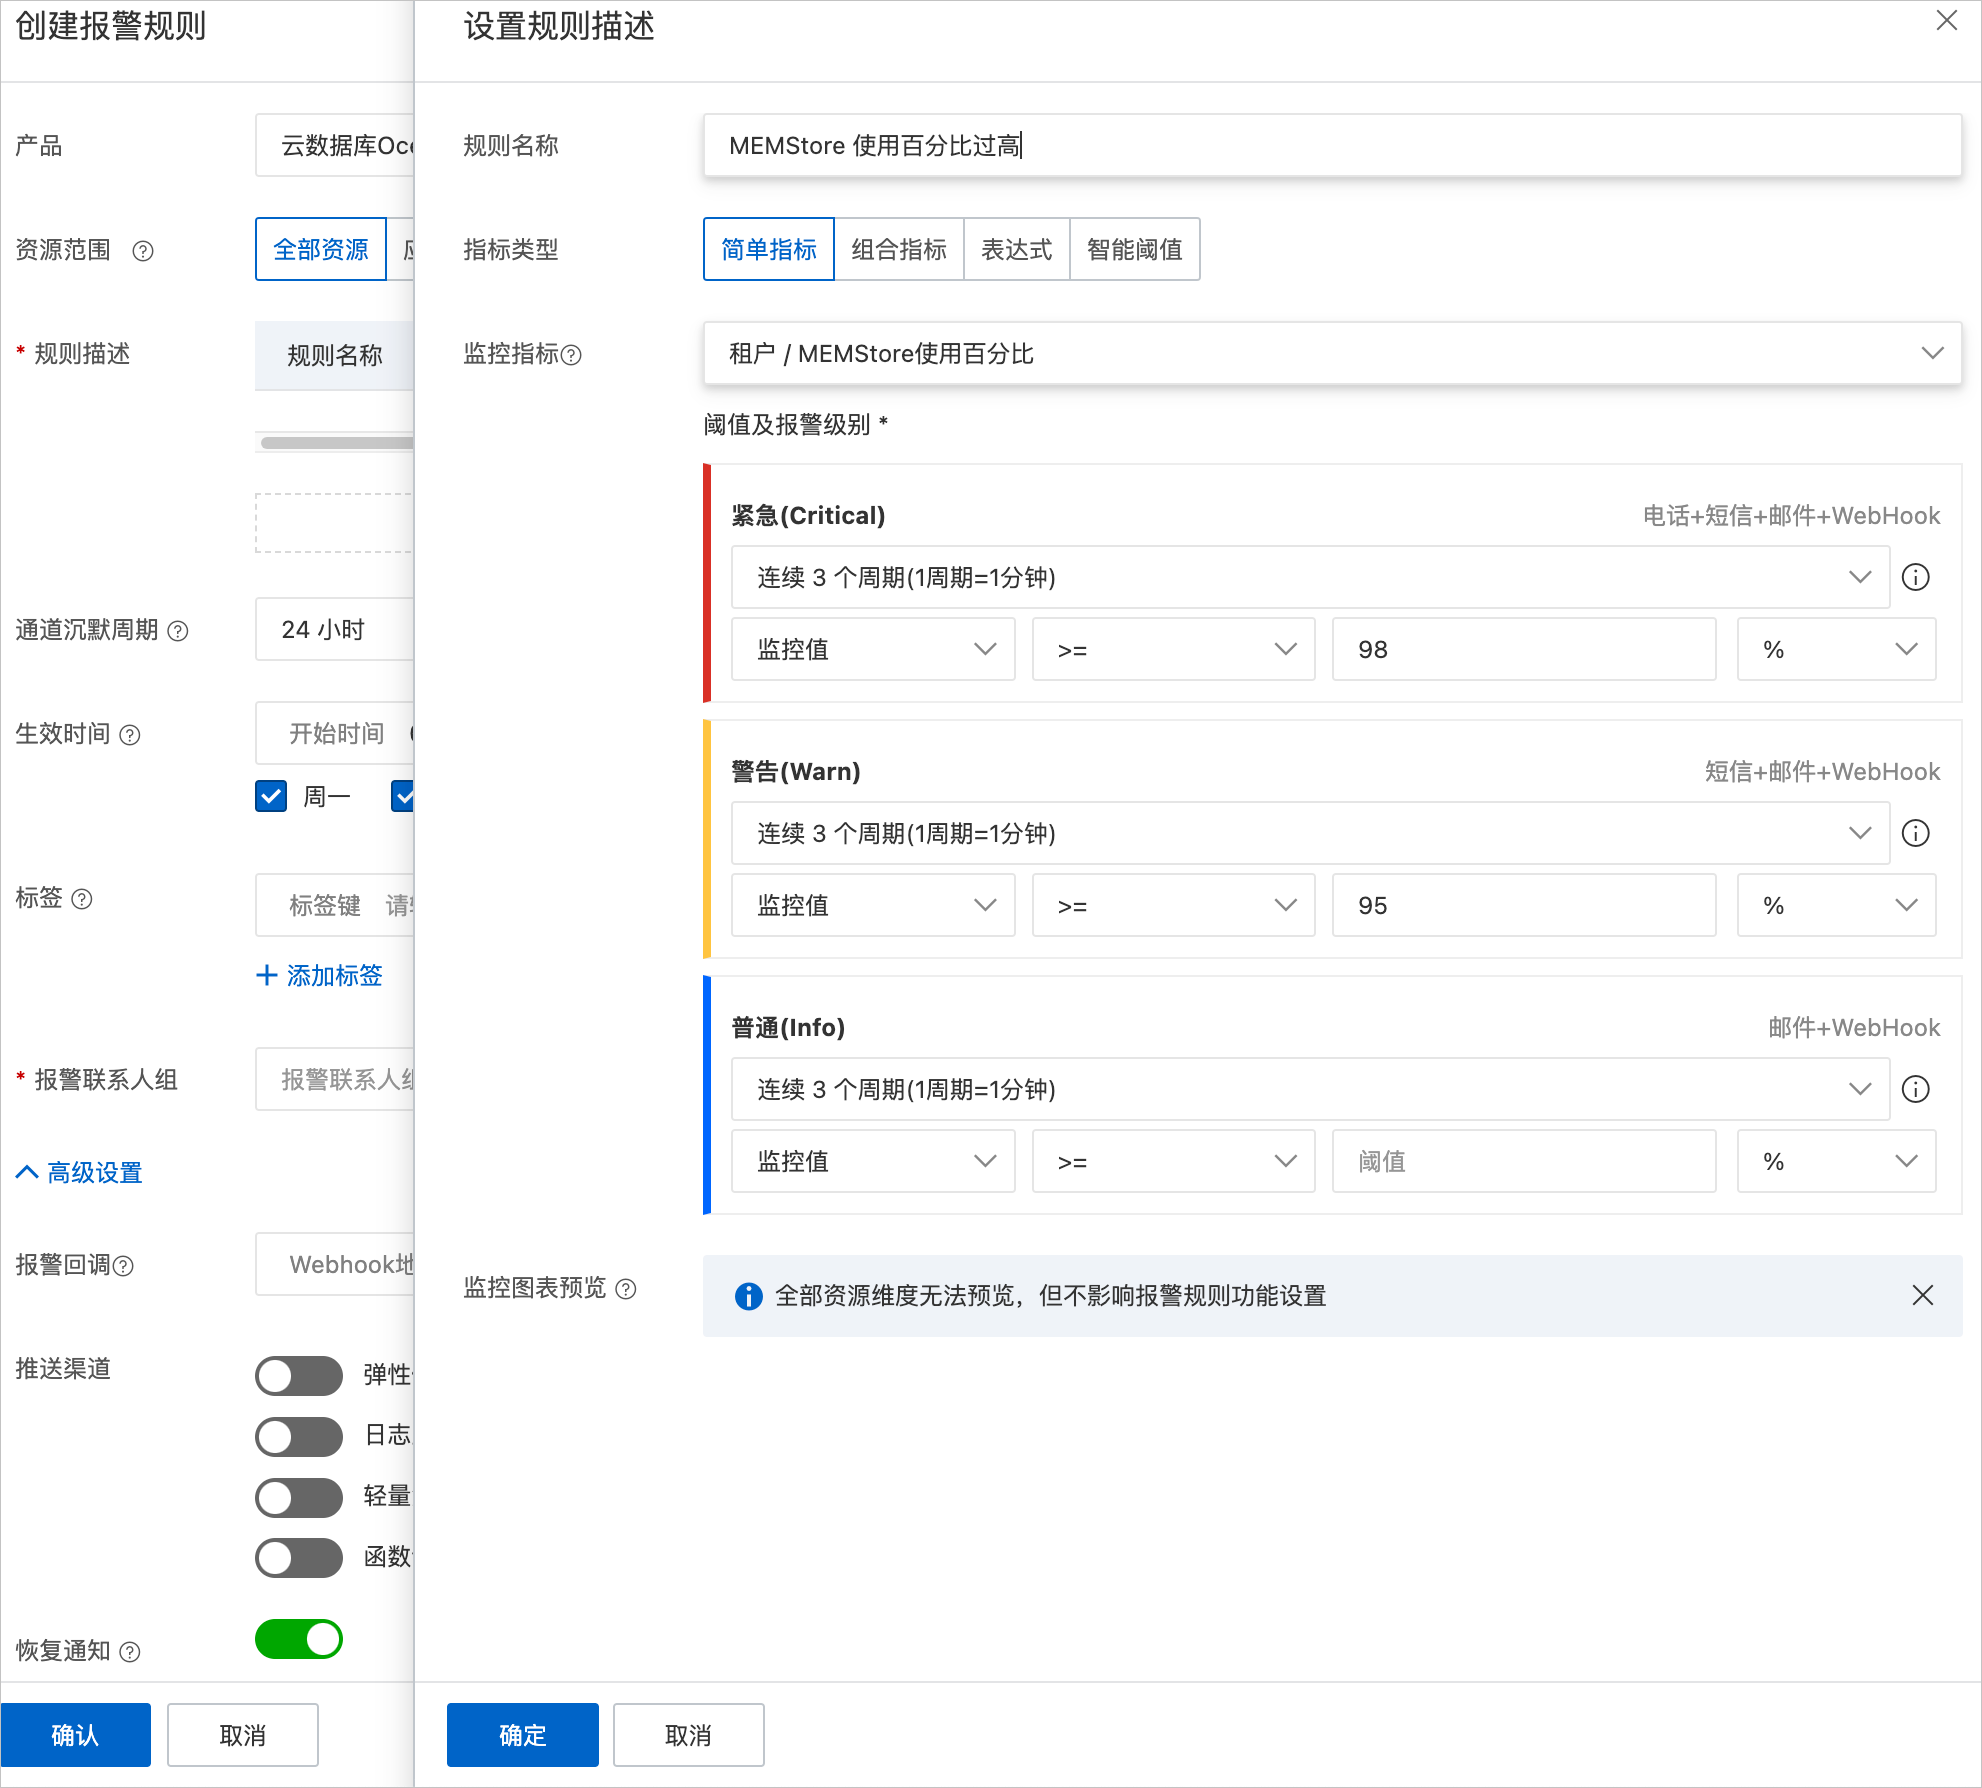Click help icon next to 资源范围
The width and height of the screenshot is (1982, 1788).
tap(143, 251)
